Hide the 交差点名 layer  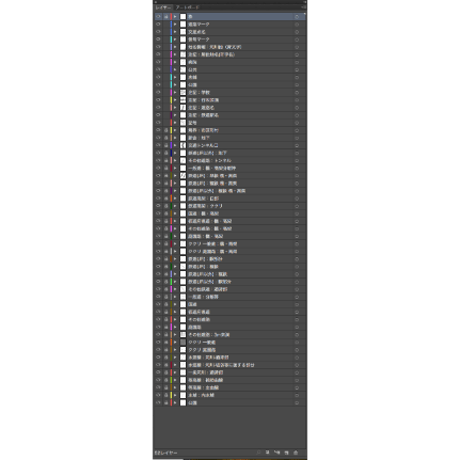pyautogui.click(x=158, y=32)
